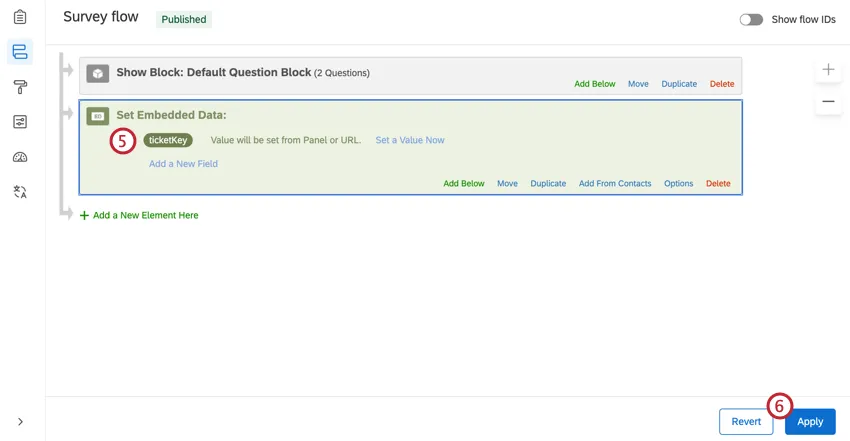Click the Set Embedded Data element icon

coord(98,116)
